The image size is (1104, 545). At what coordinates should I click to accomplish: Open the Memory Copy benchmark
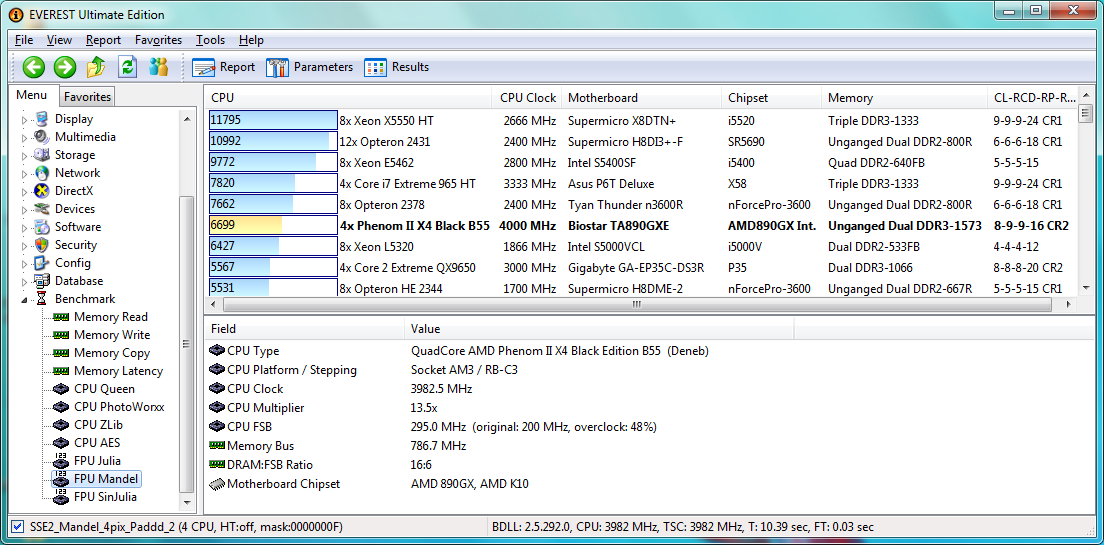click(x=112, y=353)
